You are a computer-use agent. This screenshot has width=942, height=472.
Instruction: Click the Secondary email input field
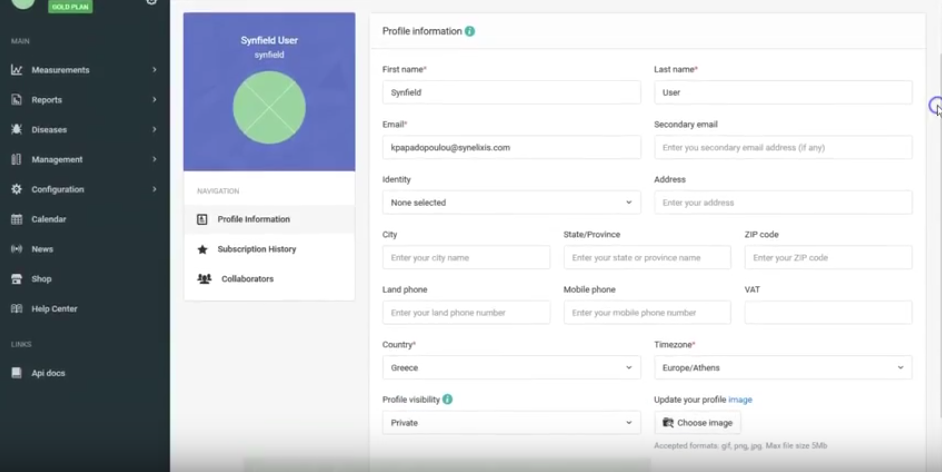coord(783,148)
